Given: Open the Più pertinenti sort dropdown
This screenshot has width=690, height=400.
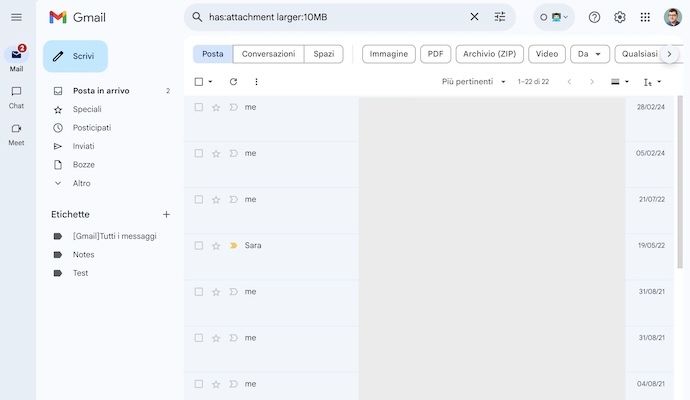Looking at the screenshot, I should pos(474,82).
